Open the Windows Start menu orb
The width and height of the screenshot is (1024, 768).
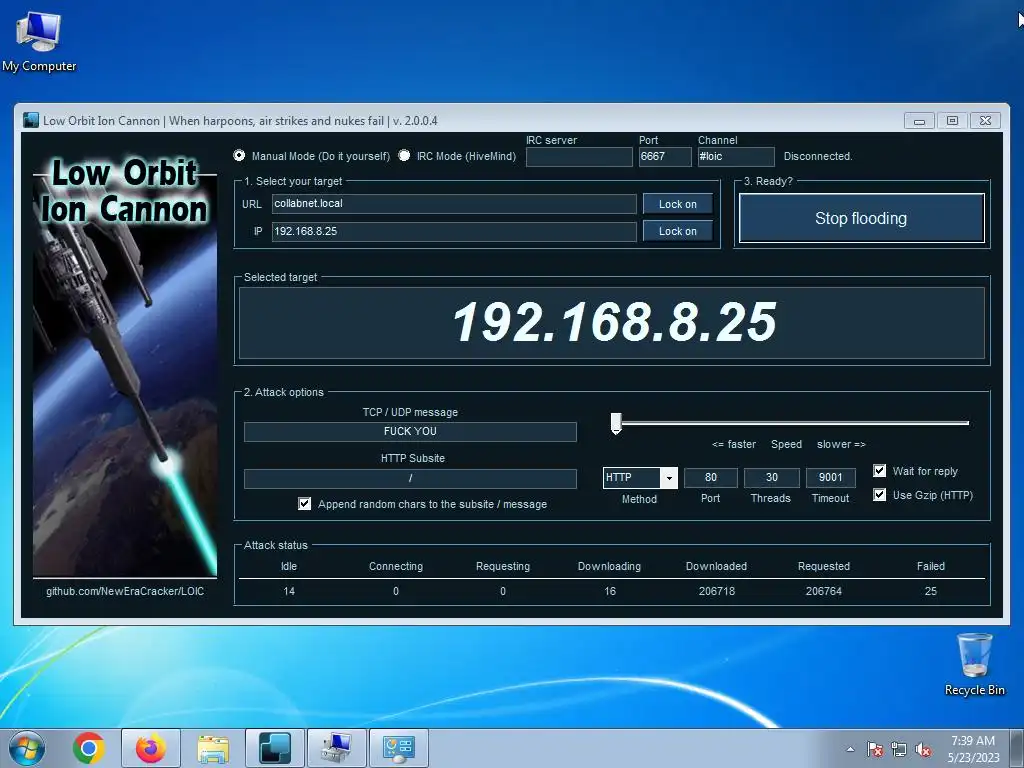tap(27, 748)
